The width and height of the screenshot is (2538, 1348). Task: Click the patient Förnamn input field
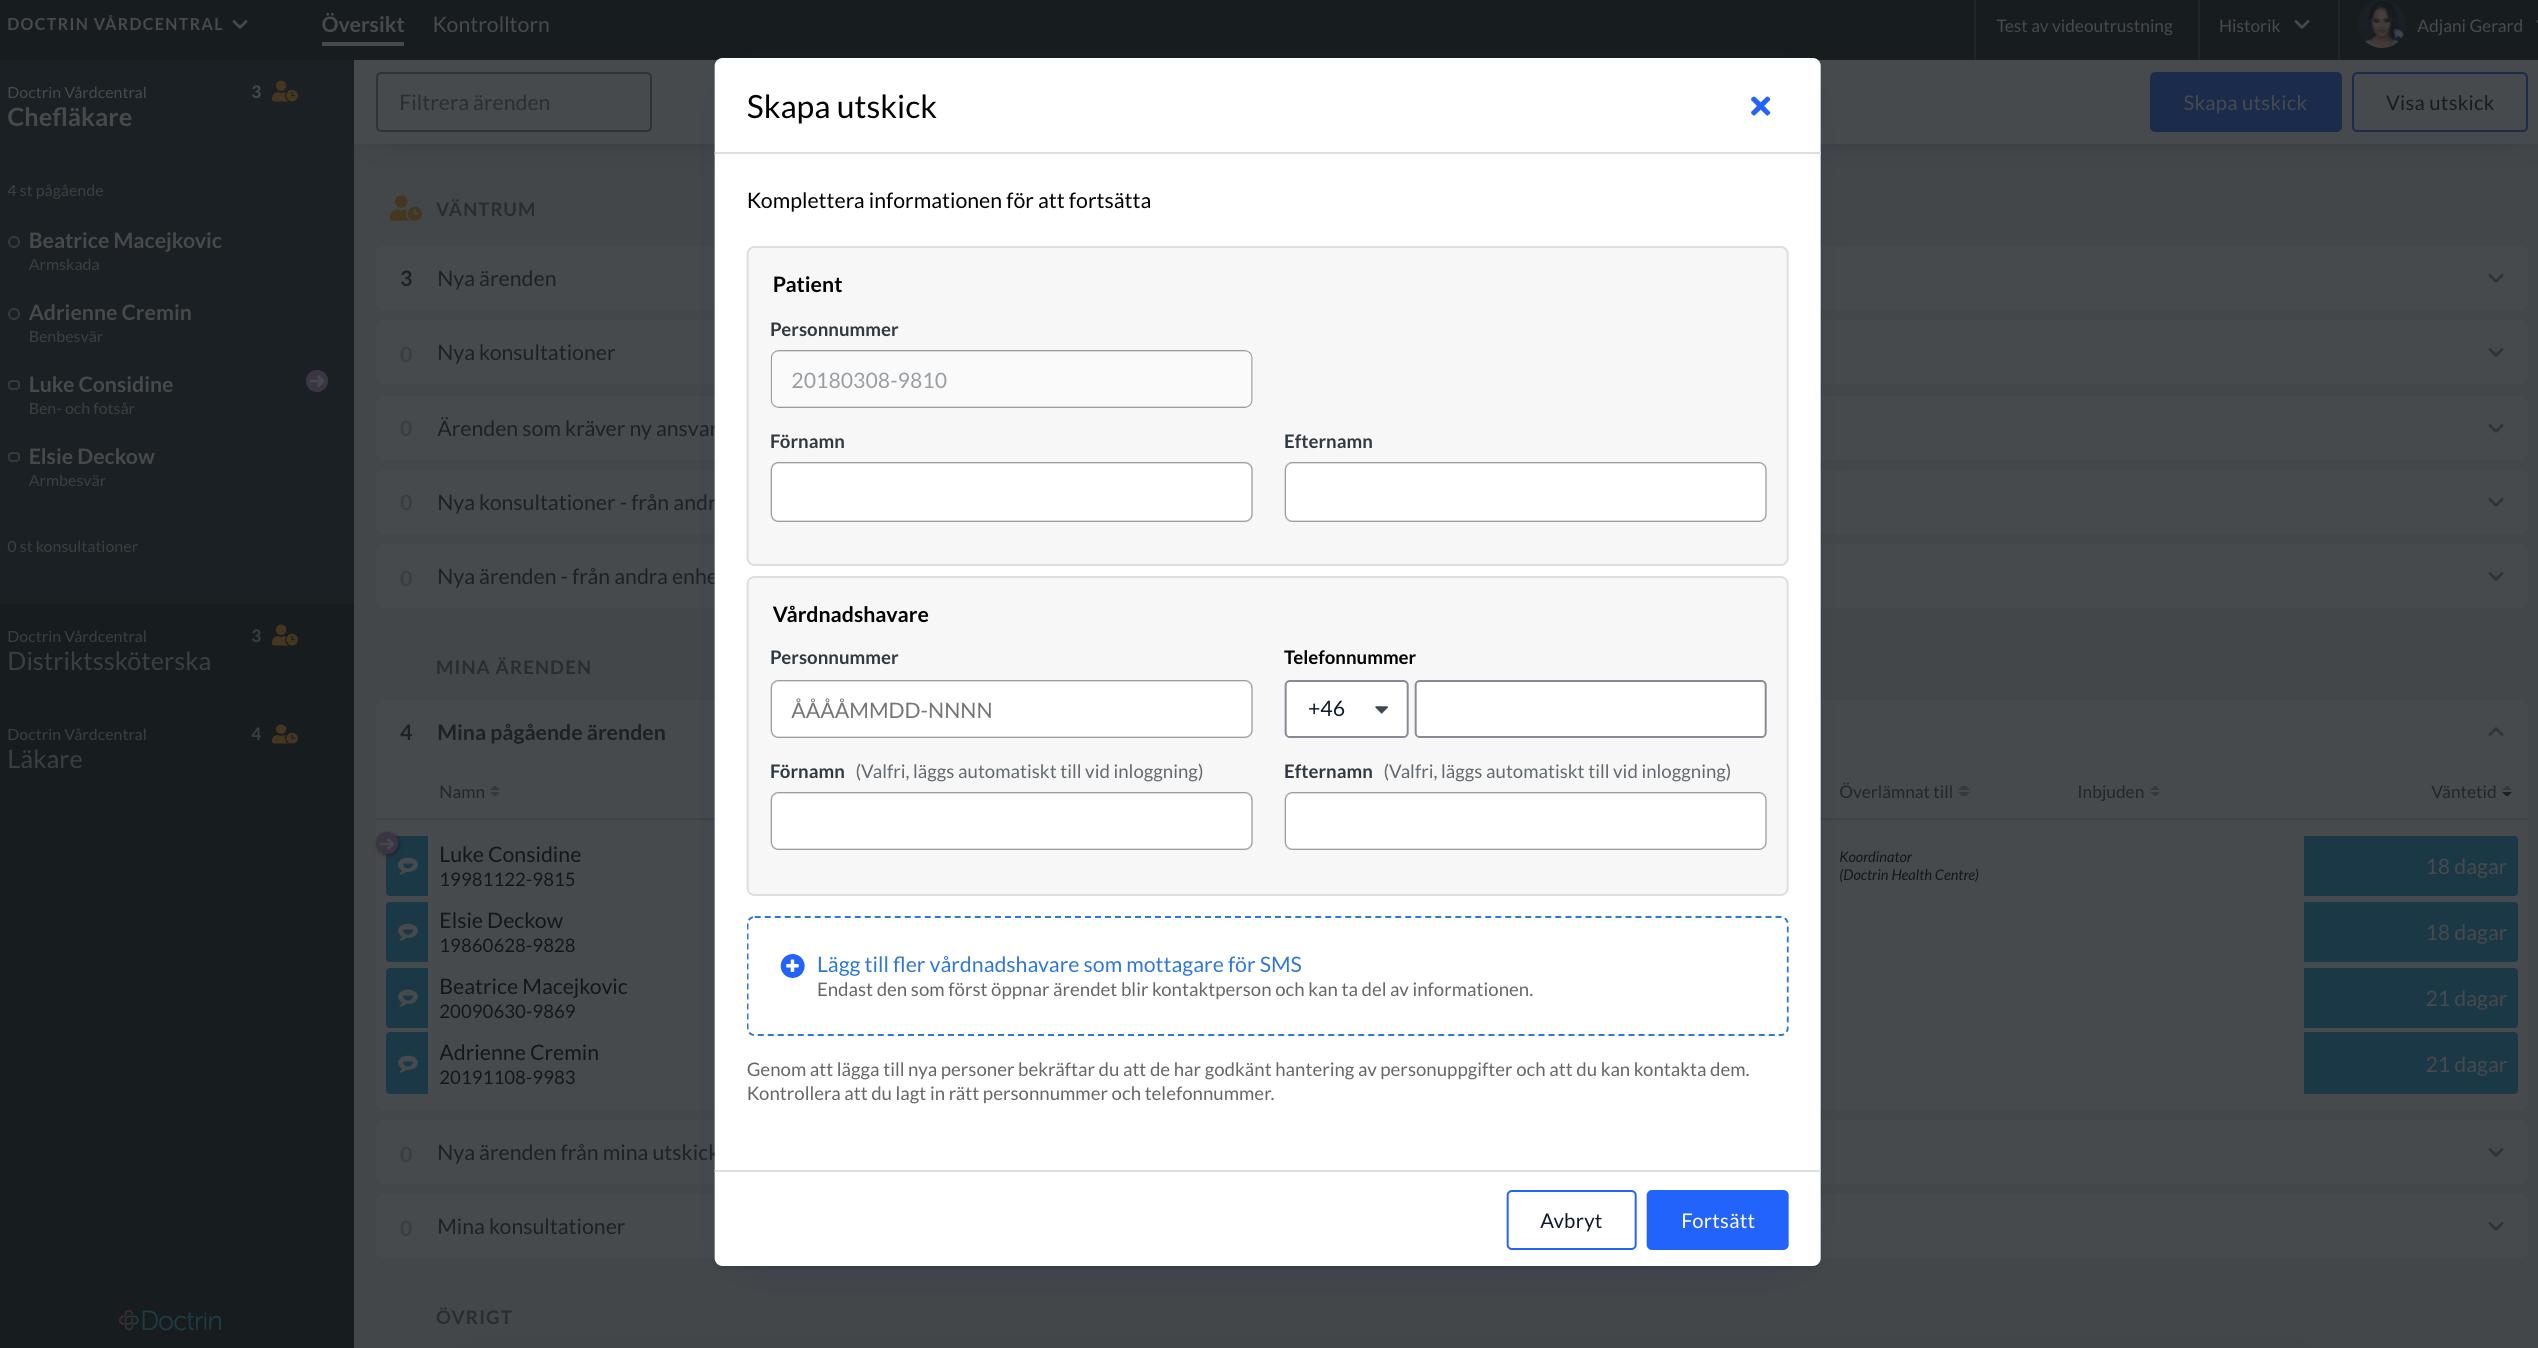[x=1011, y=492]
